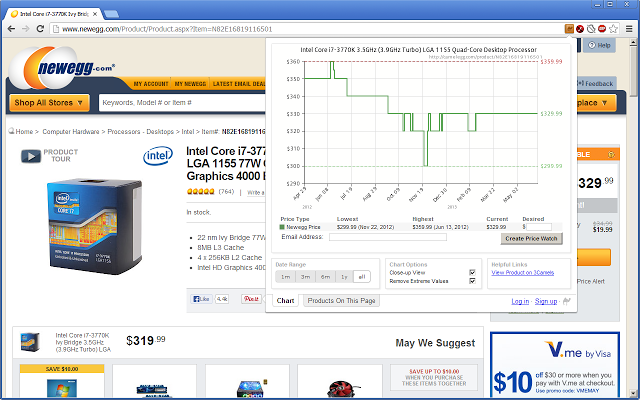Click the Feedback button

tap(596, 84)
